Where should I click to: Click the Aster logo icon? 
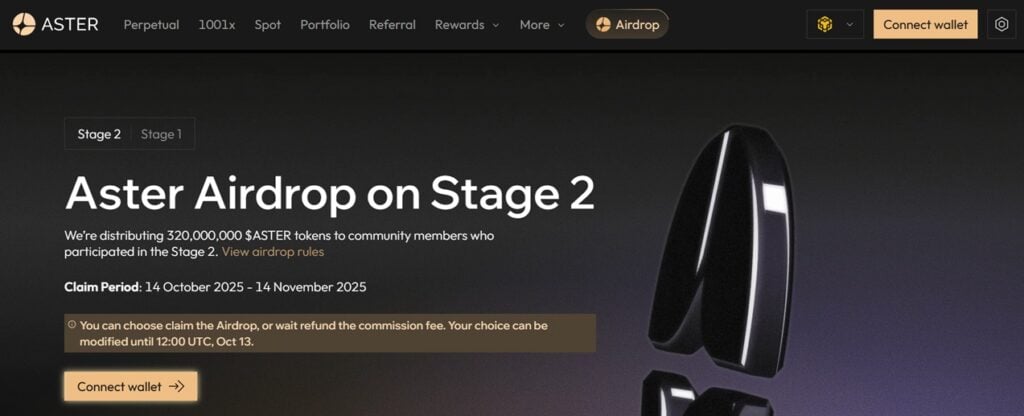tap(24, 25)
